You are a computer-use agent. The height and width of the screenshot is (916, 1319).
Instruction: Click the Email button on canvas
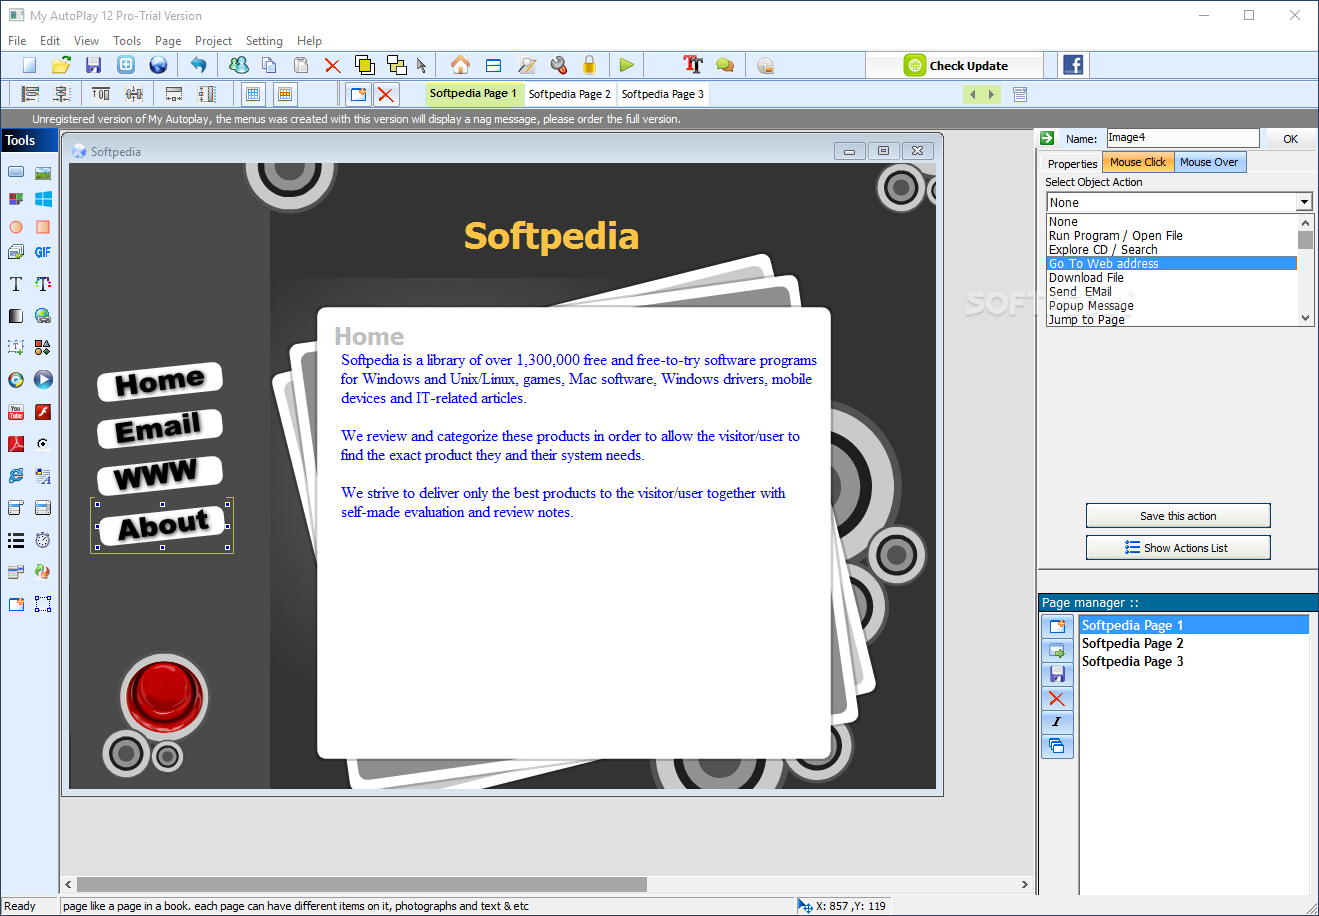tap(159, 428)
